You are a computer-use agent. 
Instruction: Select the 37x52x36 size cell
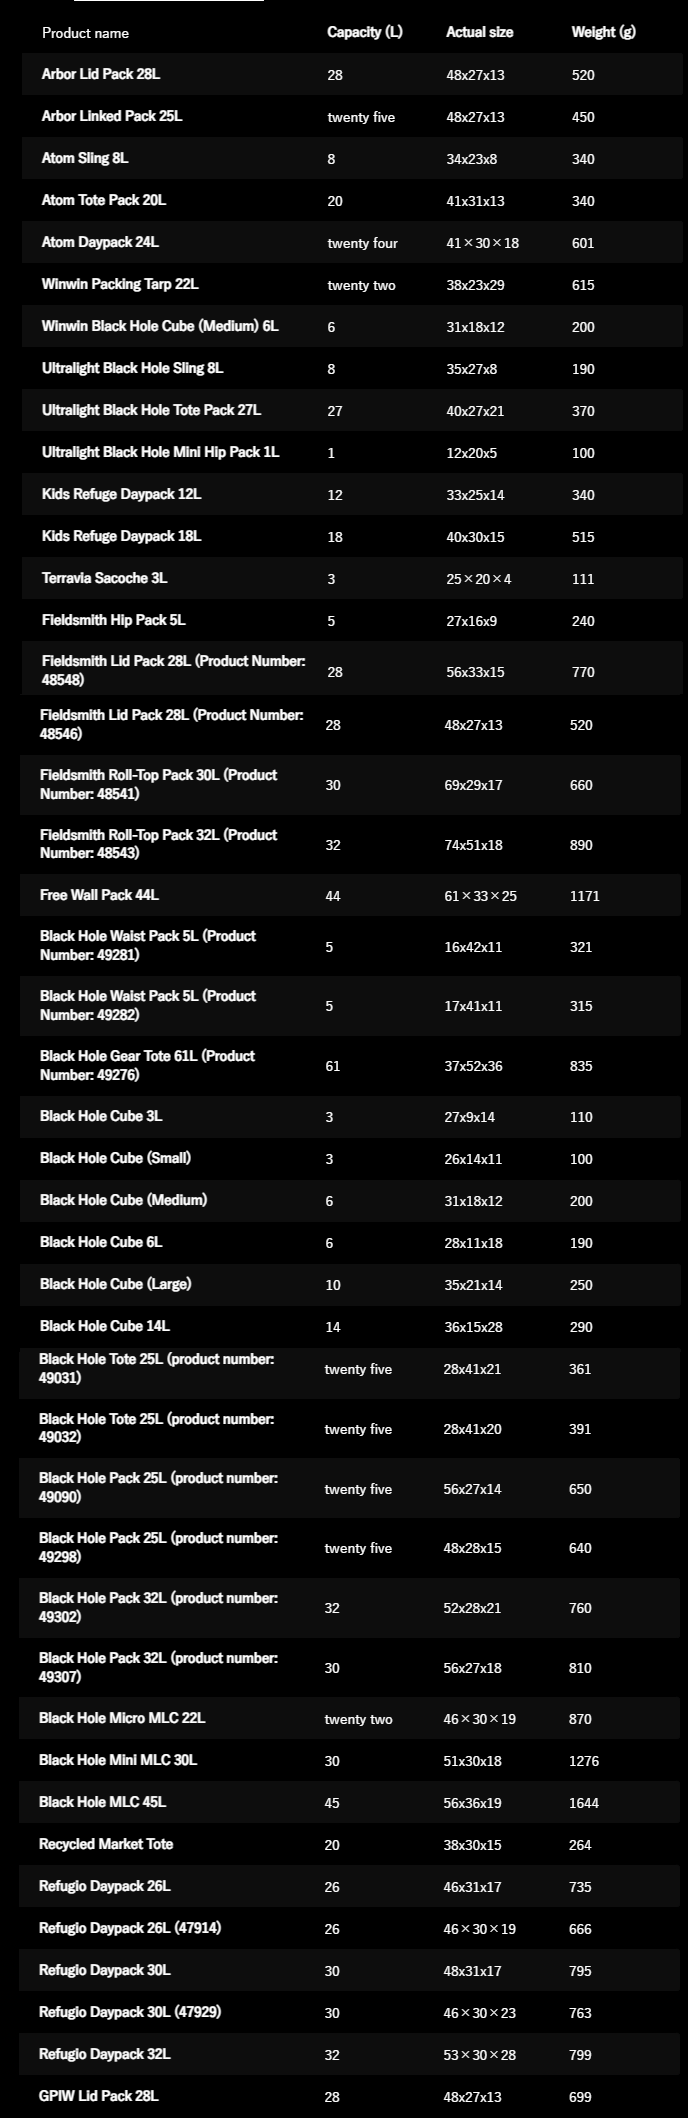(473, 1066)
